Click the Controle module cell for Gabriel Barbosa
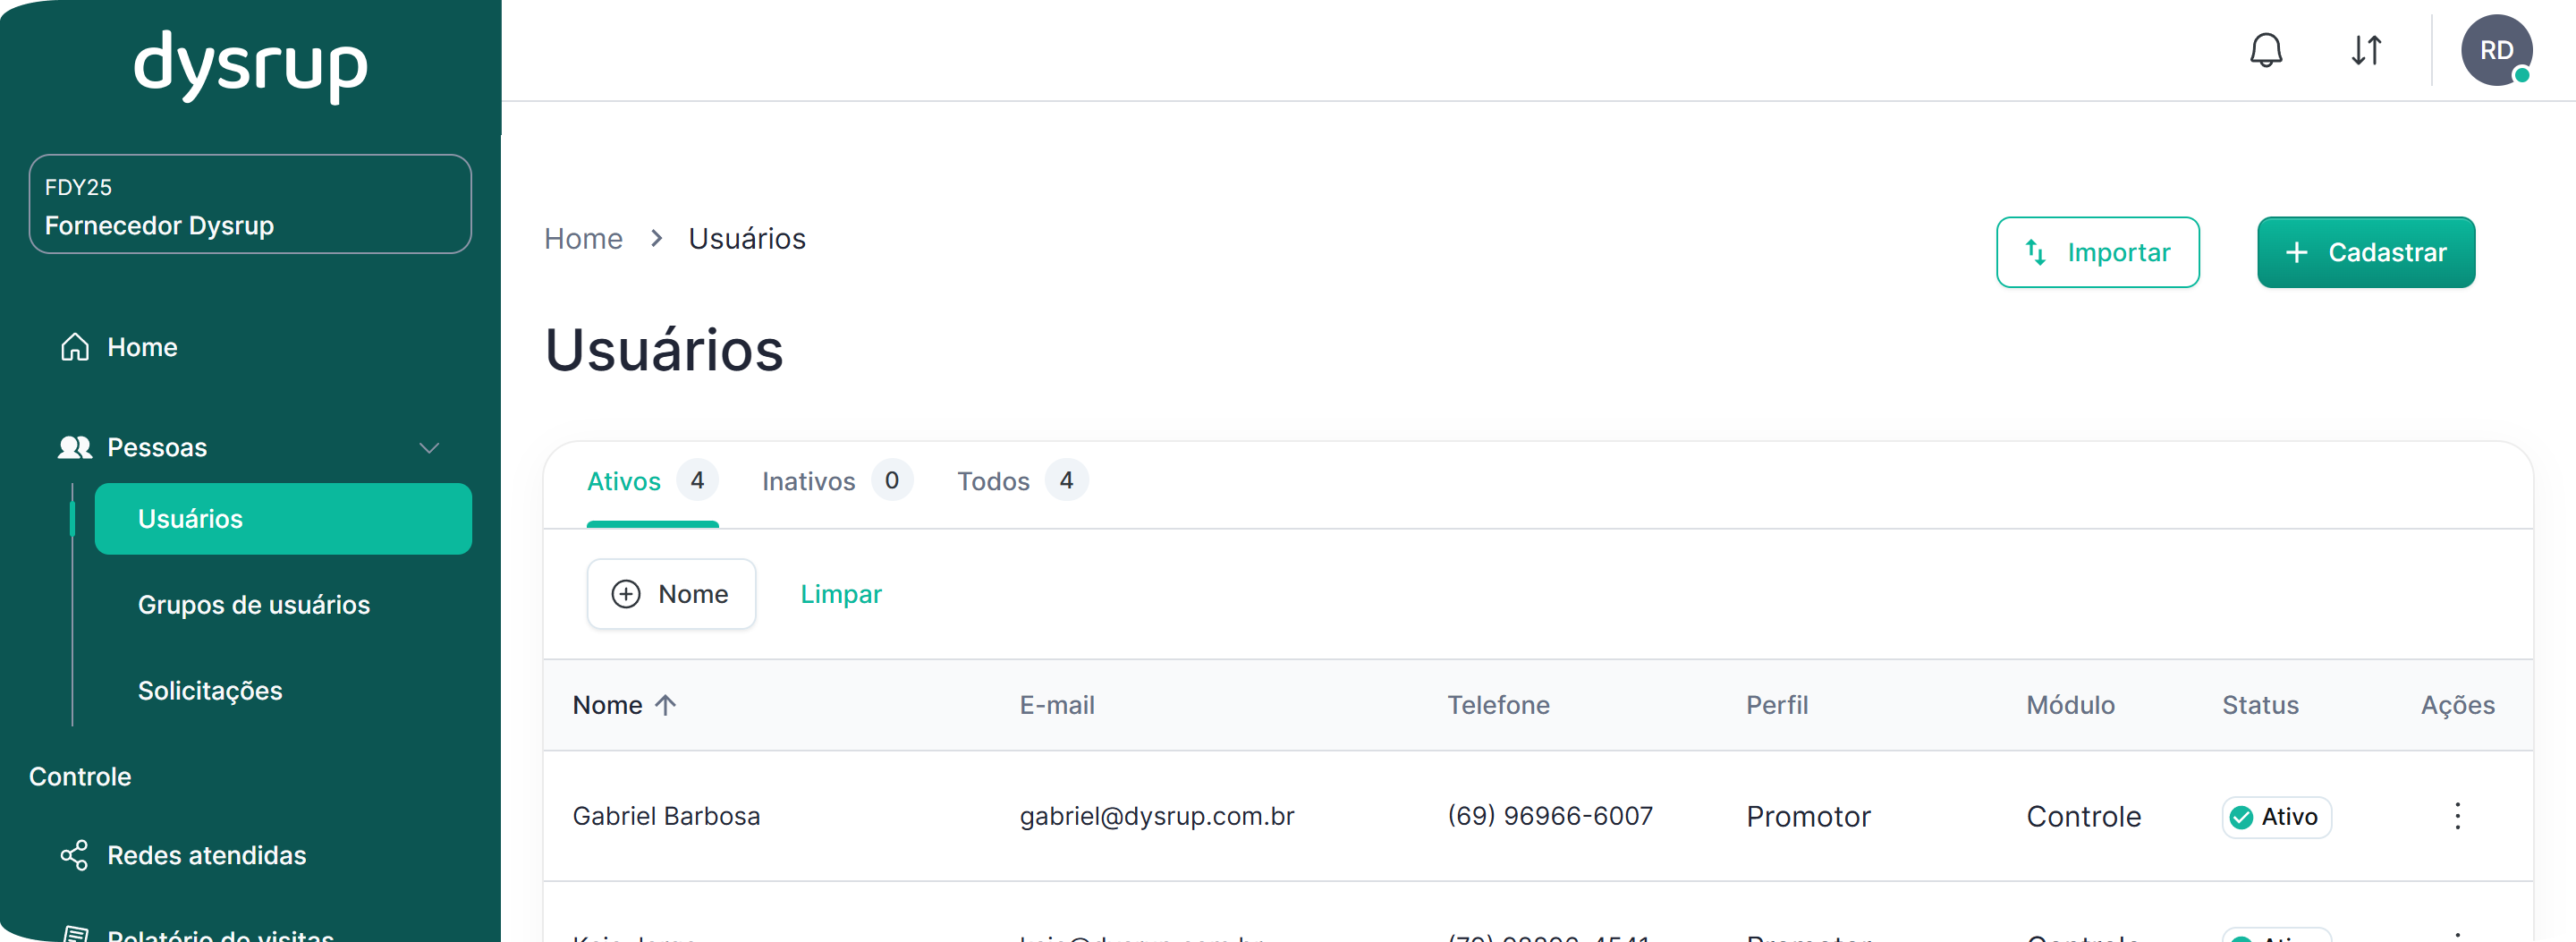The image size is (2576, 942). [x=2083, y=816]
